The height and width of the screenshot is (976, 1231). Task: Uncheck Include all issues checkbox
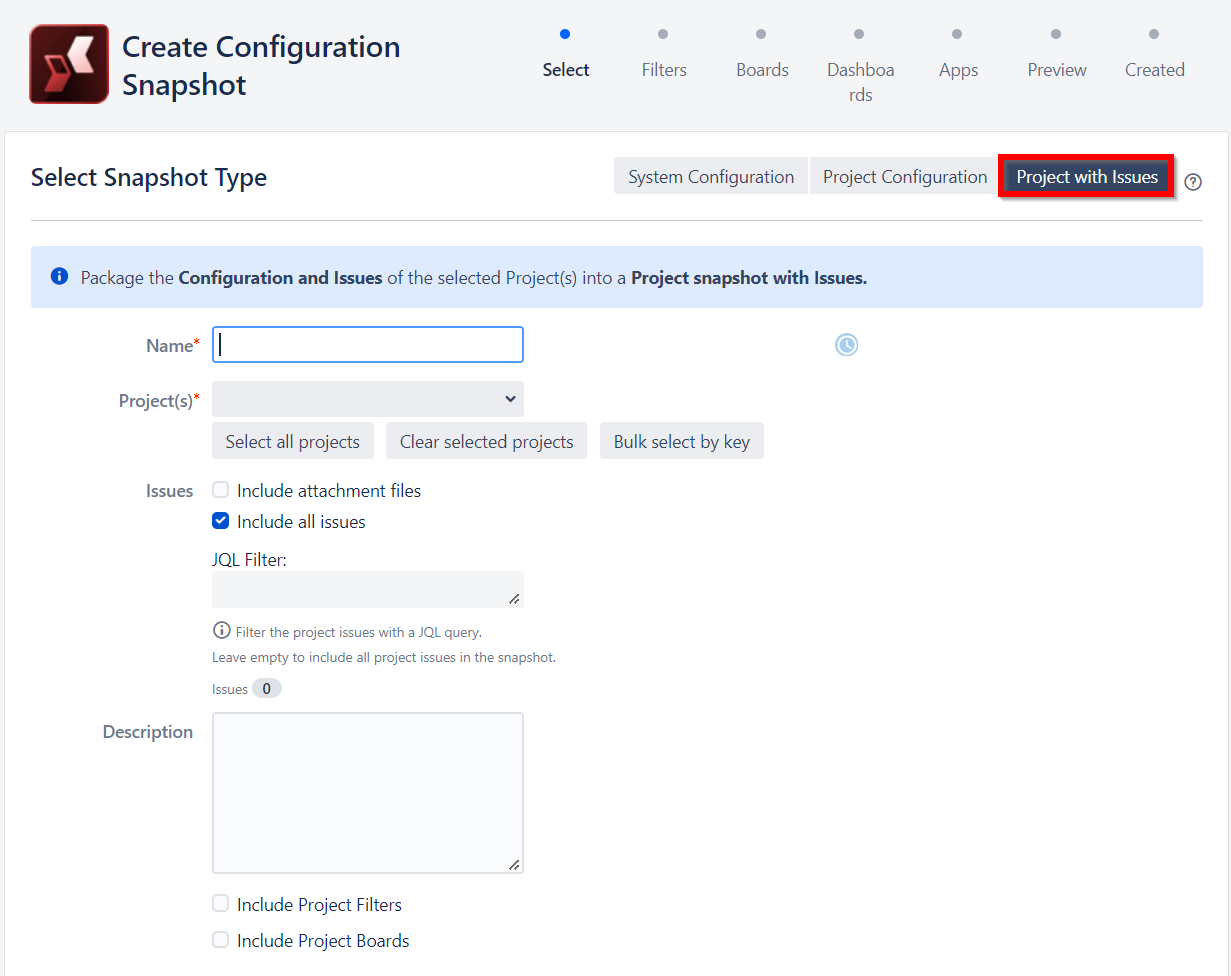(221, 521)
